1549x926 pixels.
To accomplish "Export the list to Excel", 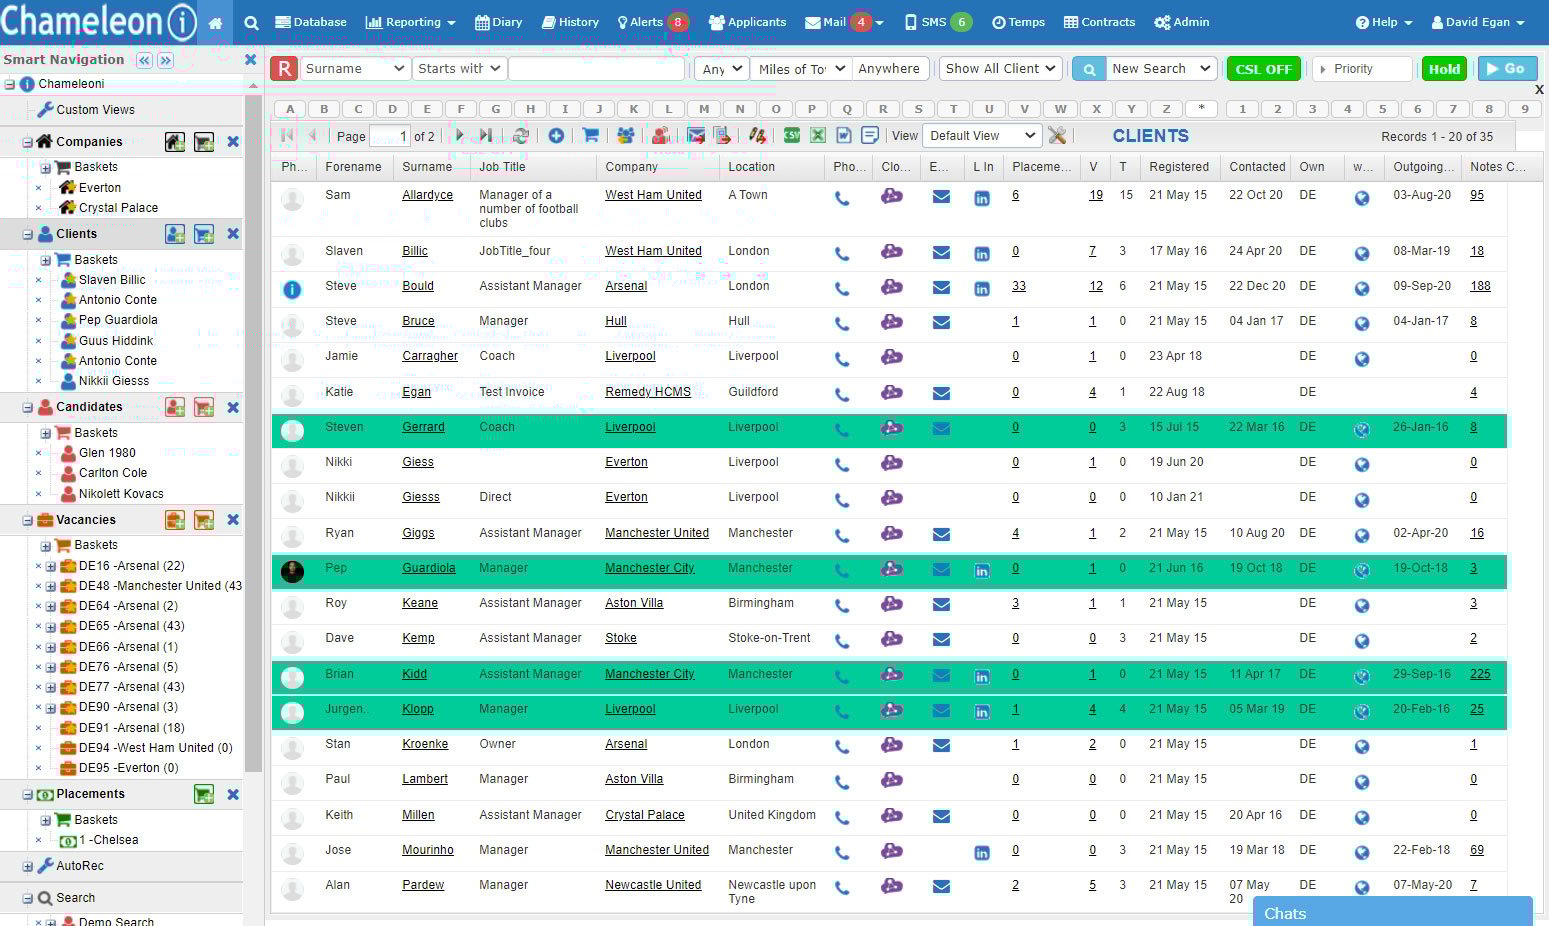I will click(818, 135).
